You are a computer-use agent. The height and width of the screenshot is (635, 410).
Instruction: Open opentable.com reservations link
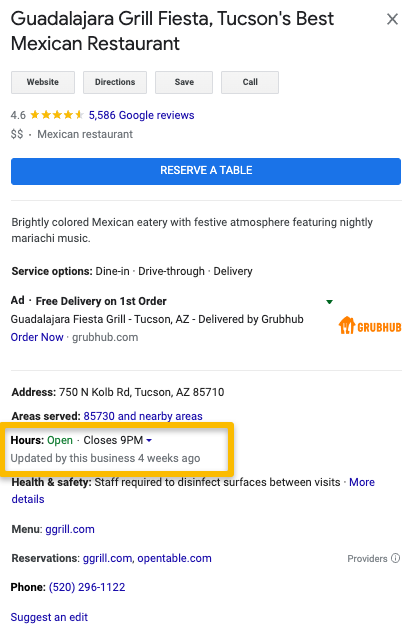tap(174, 558)
